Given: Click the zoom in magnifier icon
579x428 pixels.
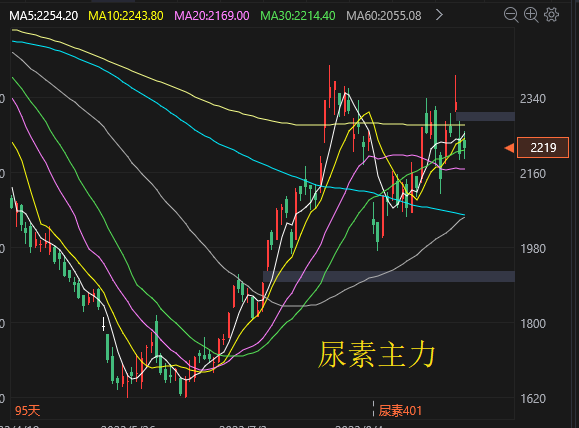Looking at the screenshot, I should point(531,15).
